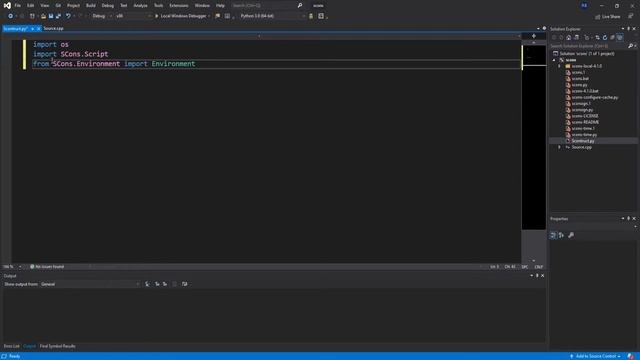640x360 pixels.
Task: Open the x86 platform dropdown
Action: (x=133, y=16)
